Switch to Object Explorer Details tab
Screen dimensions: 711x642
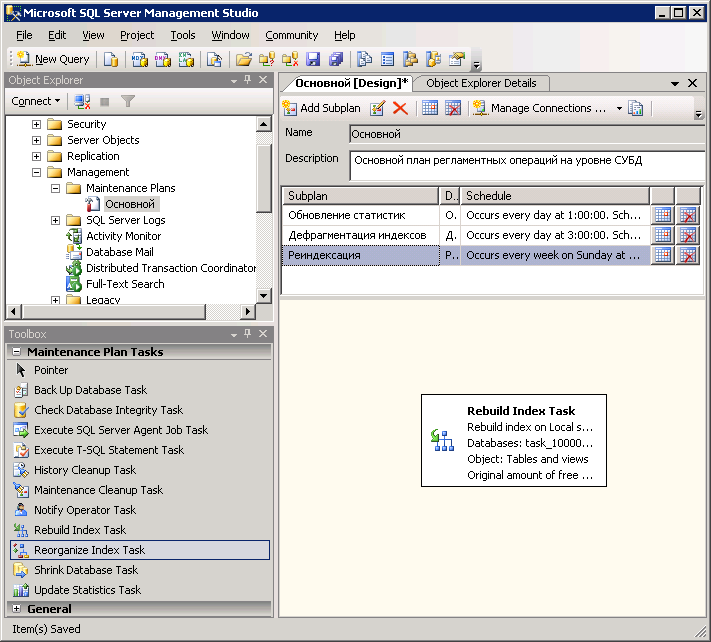(x=481, y=83)
